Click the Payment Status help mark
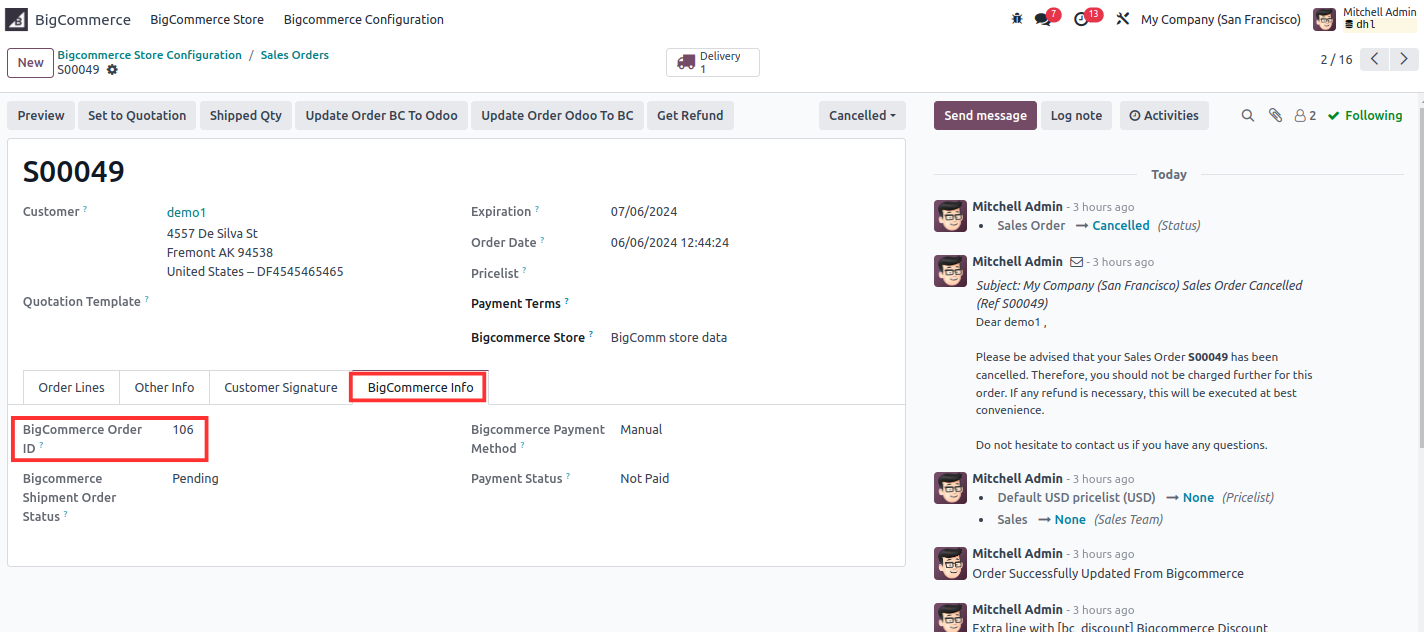The width and height of the screenshot is (1424, 632). click(568, 476)
